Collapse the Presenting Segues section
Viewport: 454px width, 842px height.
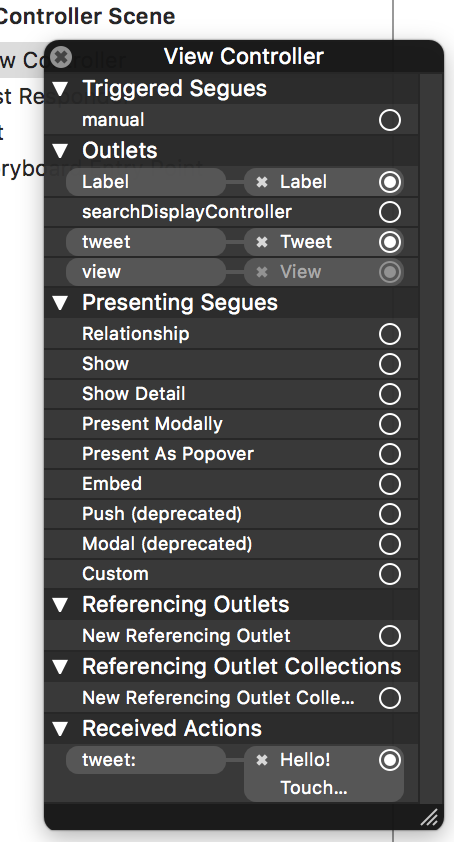coord(61,303)
